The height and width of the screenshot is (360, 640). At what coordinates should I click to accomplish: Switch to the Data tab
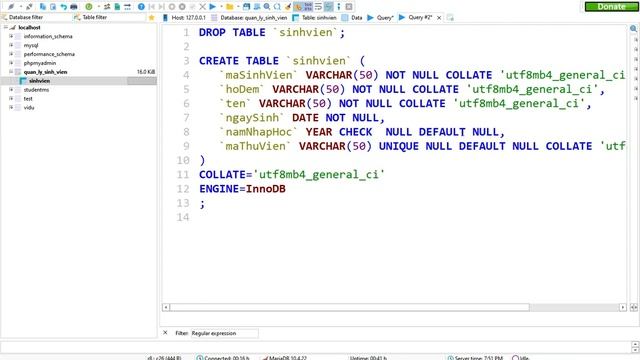[x=352, y=18]
